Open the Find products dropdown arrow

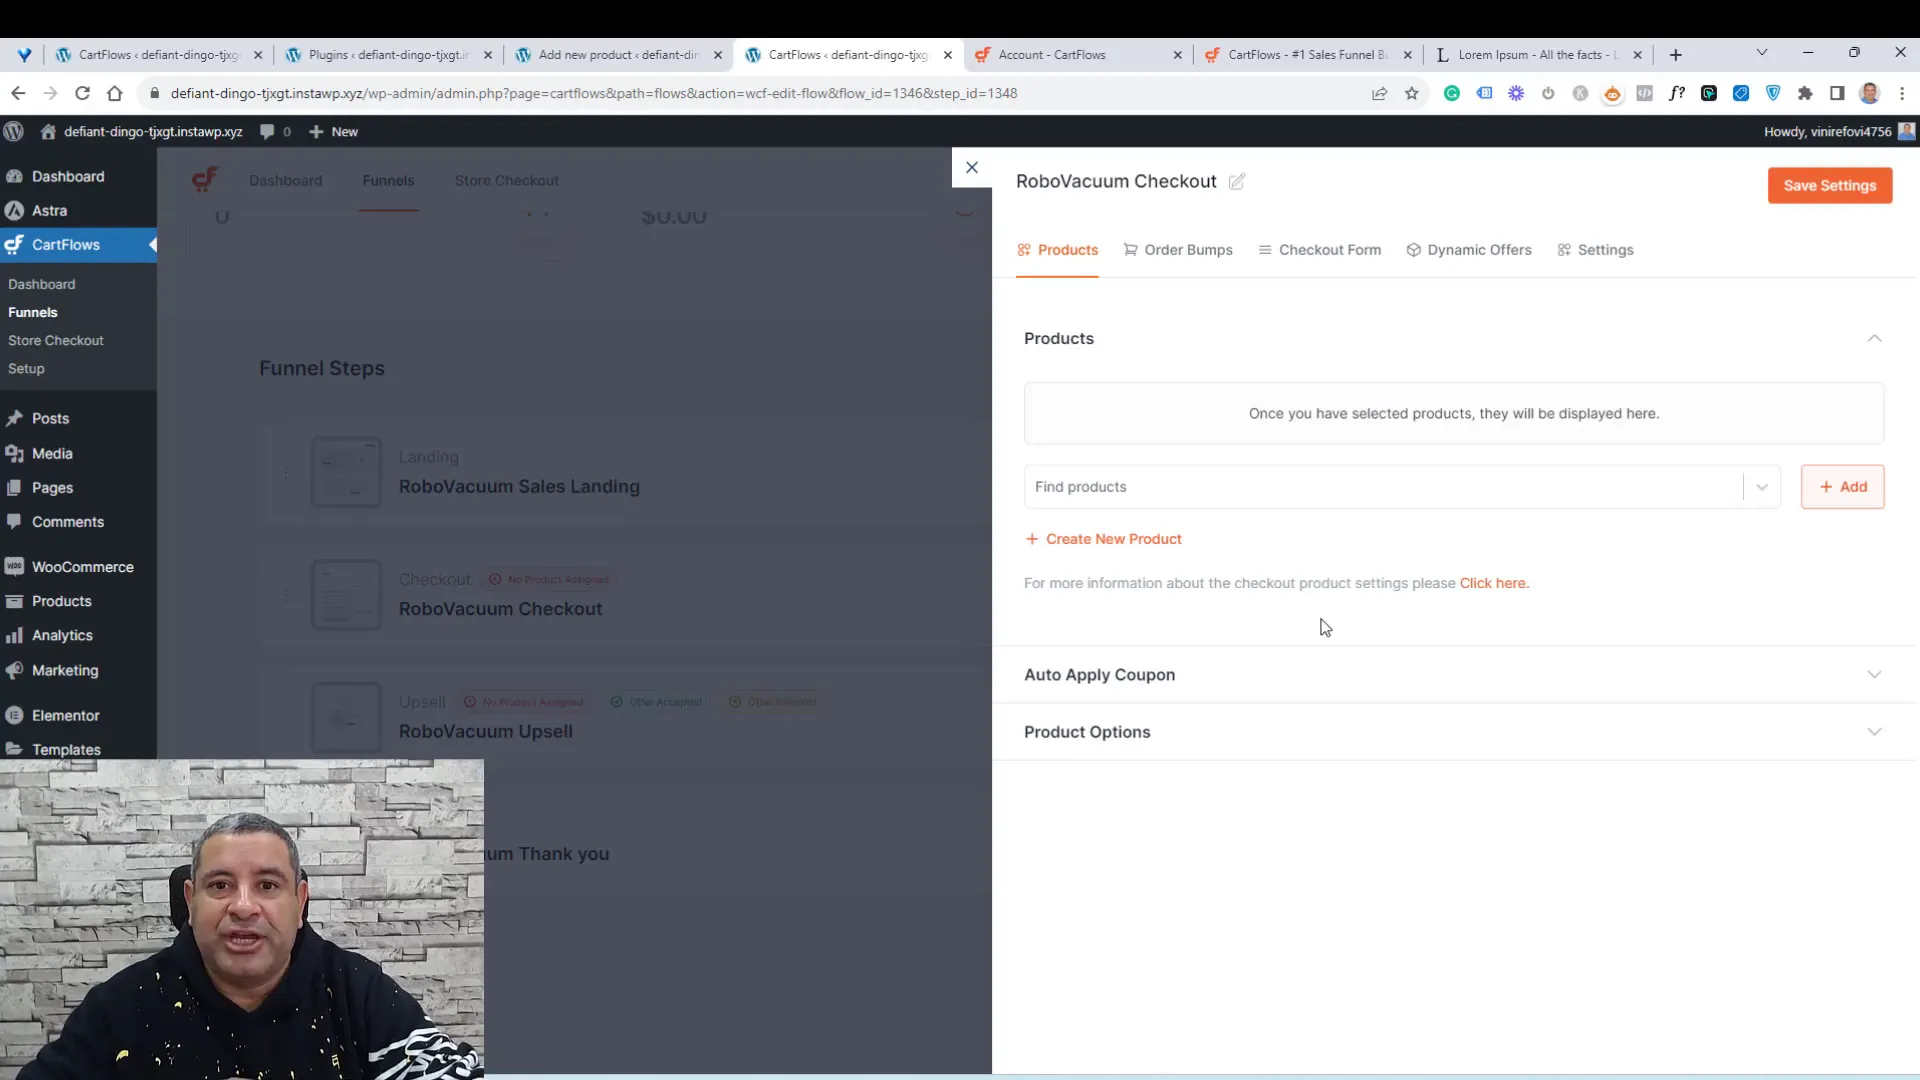pyautogui.click(x=1762, y=487)
